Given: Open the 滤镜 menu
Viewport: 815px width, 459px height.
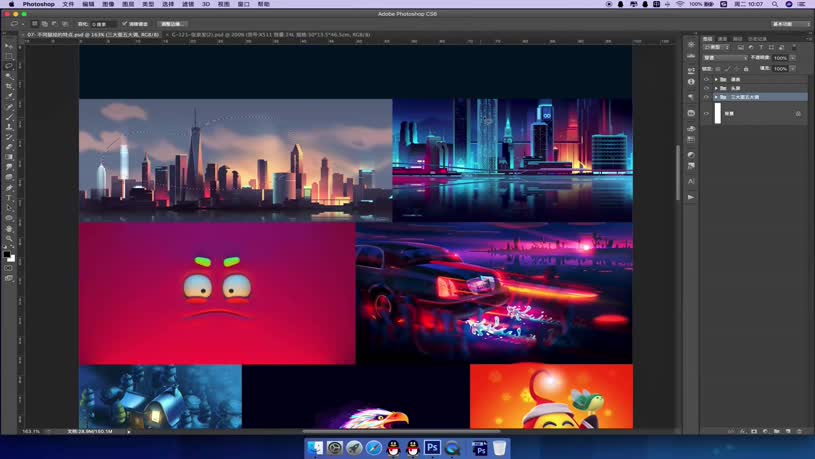Looking at the screenshot, I should pos(188,4).
